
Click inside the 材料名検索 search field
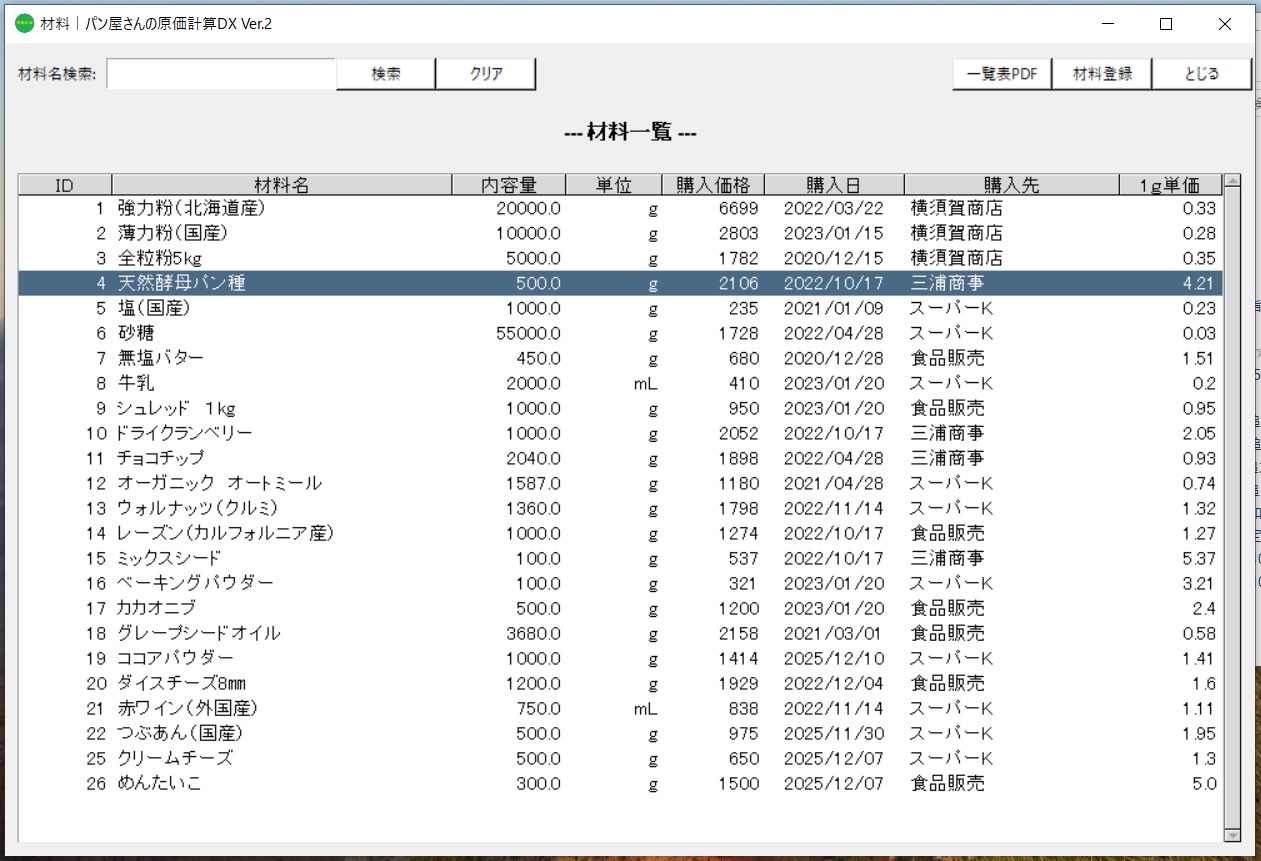pos(220,73)
